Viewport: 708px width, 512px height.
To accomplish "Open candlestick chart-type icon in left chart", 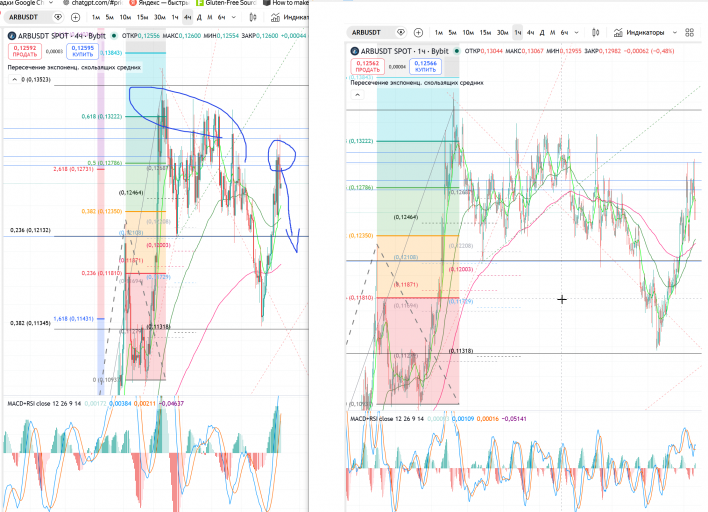I will point(253,17).
